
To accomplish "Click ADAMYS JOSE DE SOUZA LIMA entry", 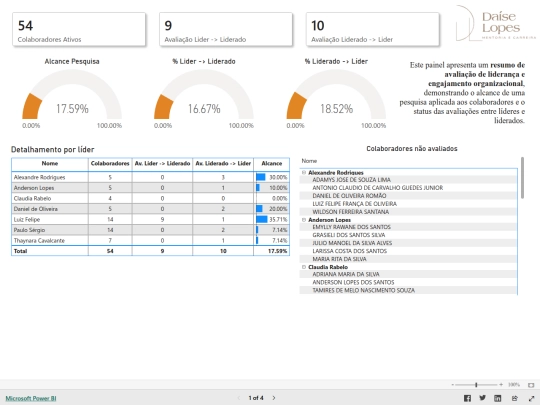I will [351, 180].
